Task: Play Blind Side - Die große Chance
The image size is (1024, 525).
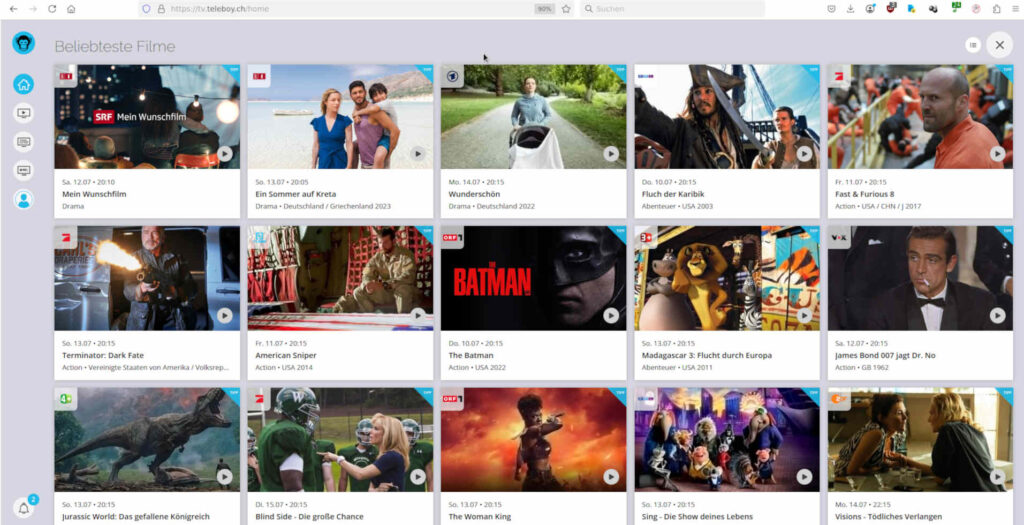Action: pyautogui.click(x=418, y=477)
